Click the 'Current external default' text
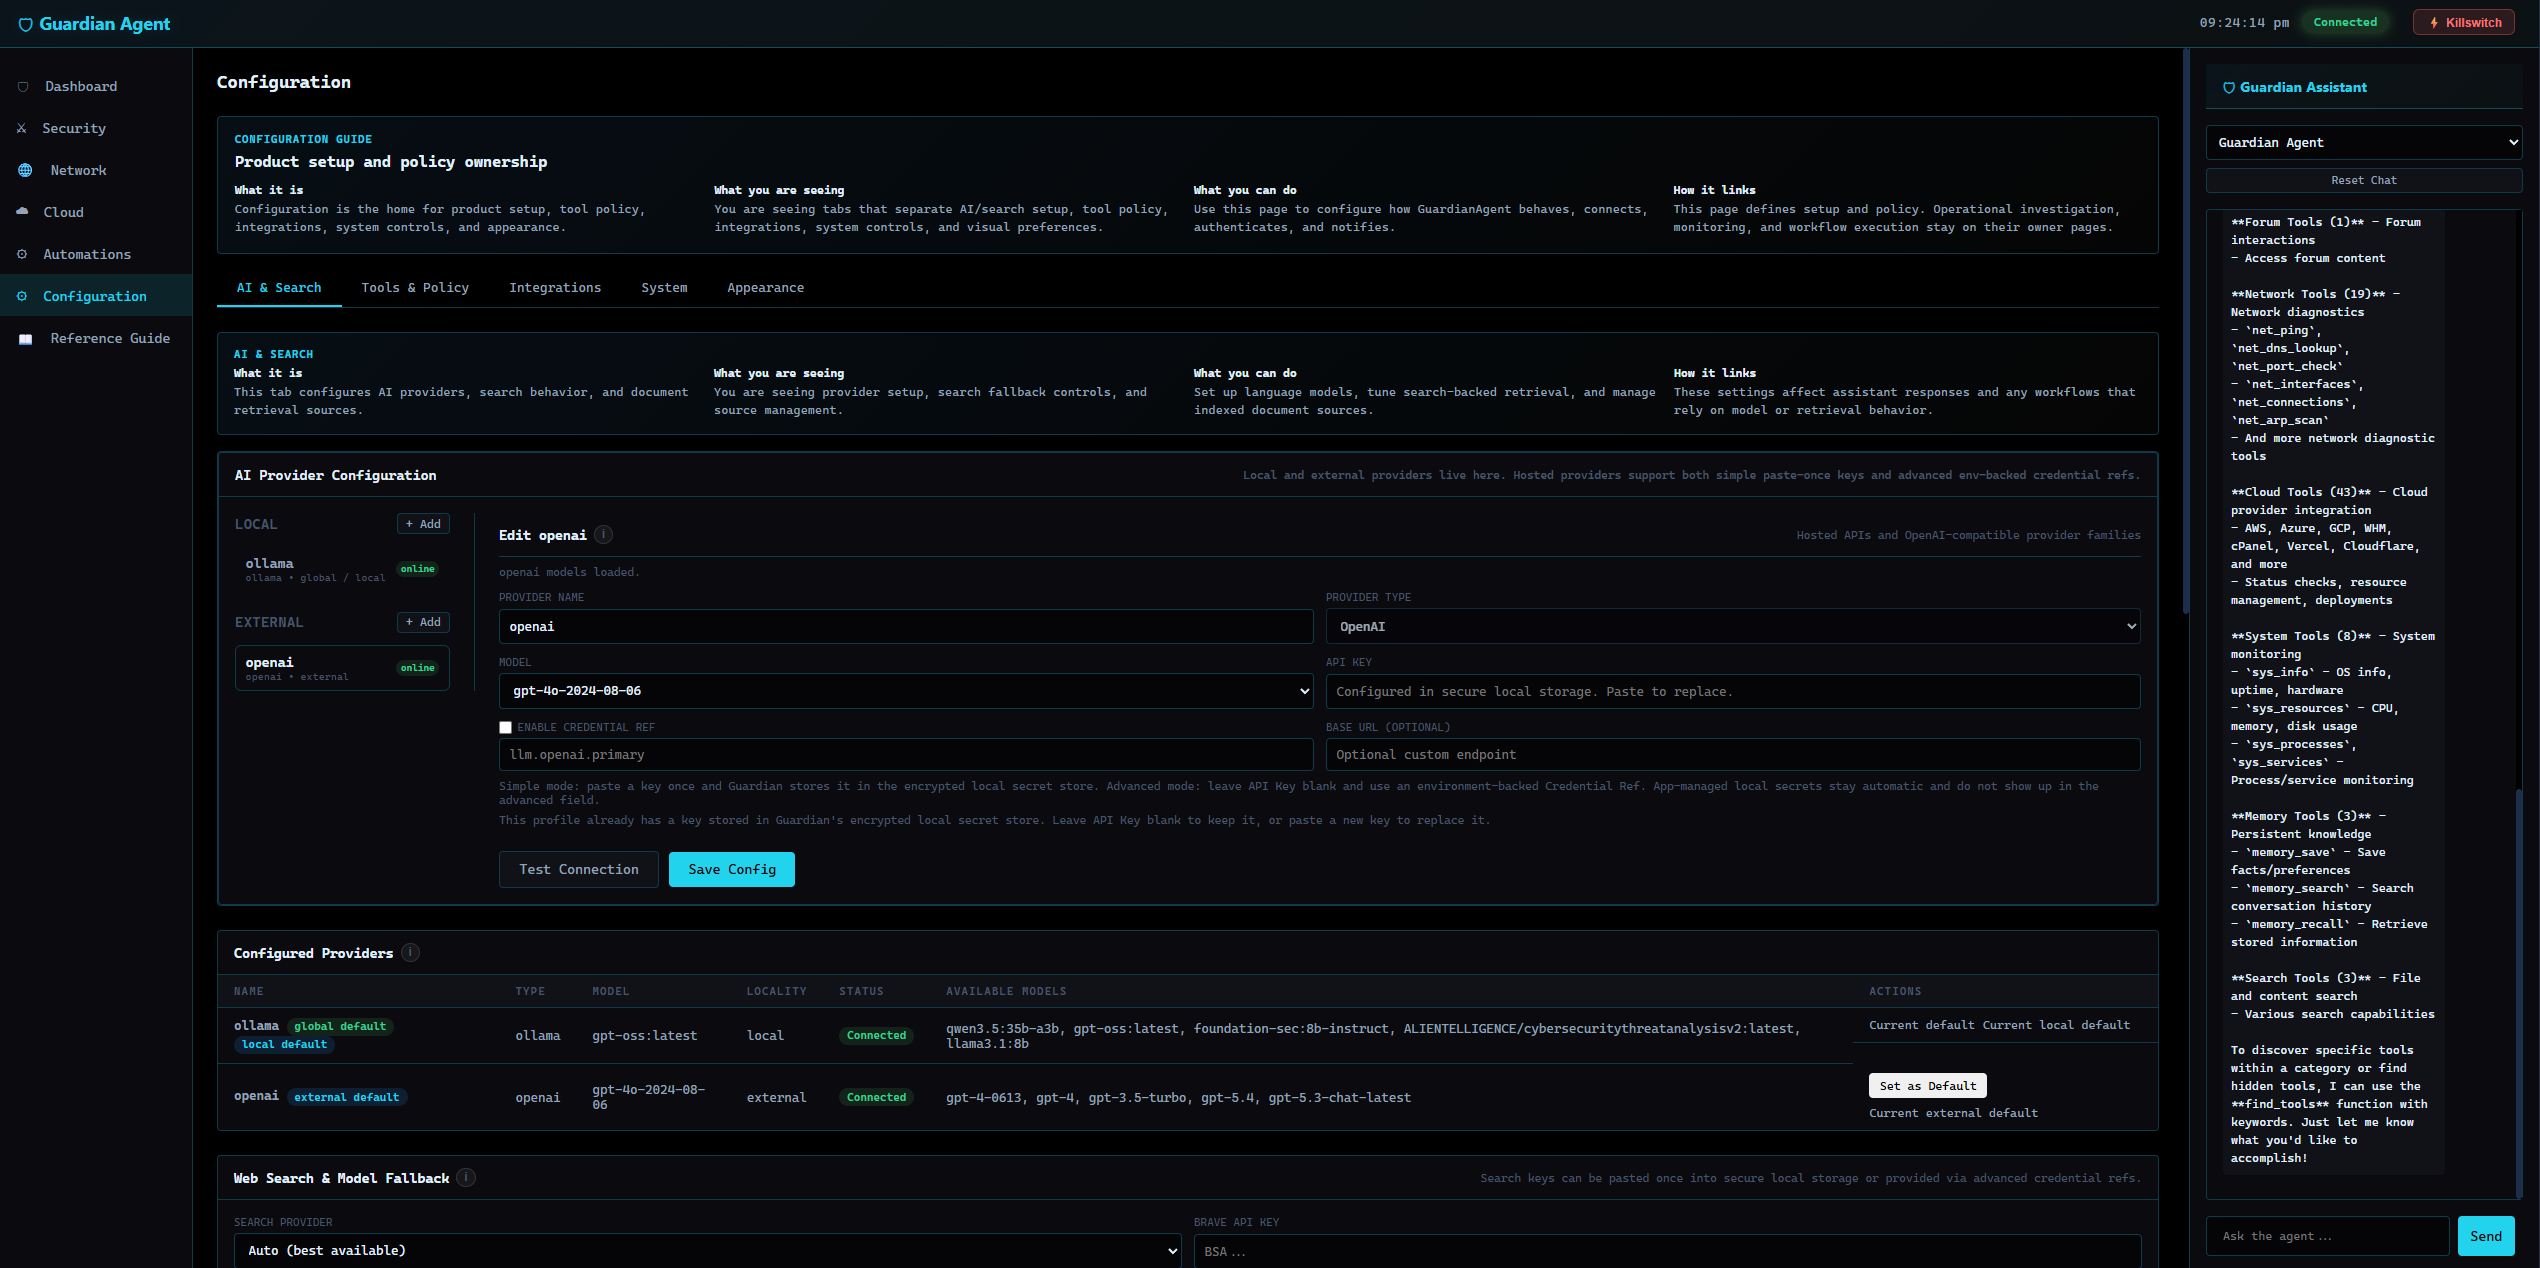This screenshot has height=1268, width=2540. pyautogui.click(x=1953, y=1114)
